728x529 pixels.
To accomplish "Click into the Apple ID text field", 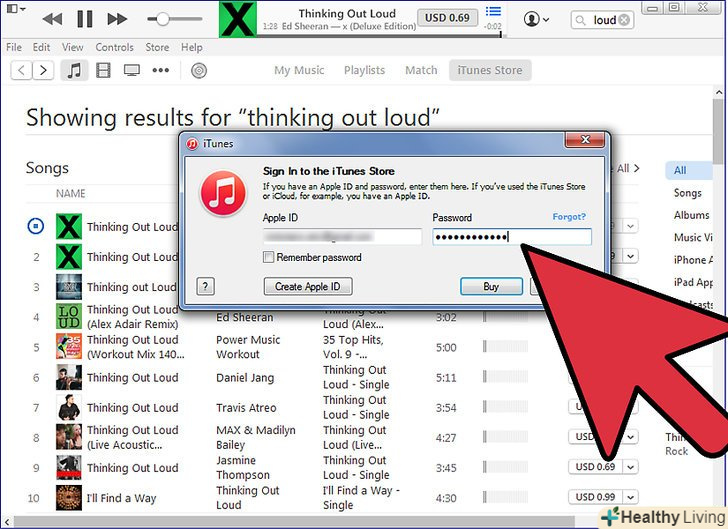I will 342,237.
